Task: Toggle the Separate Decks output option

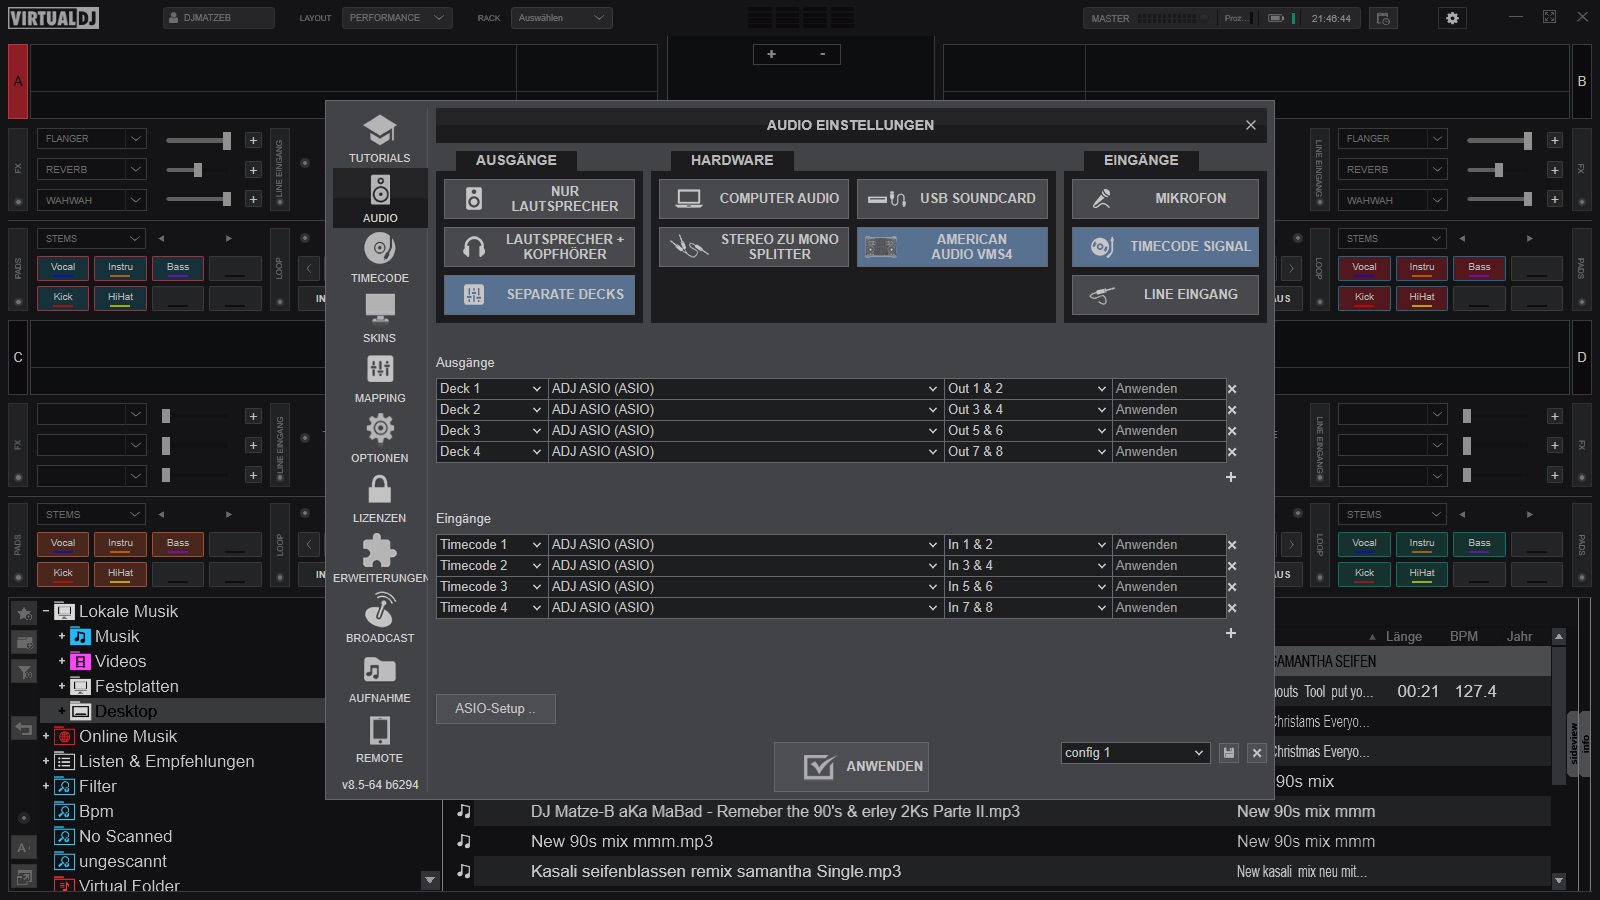Action: 539,294
